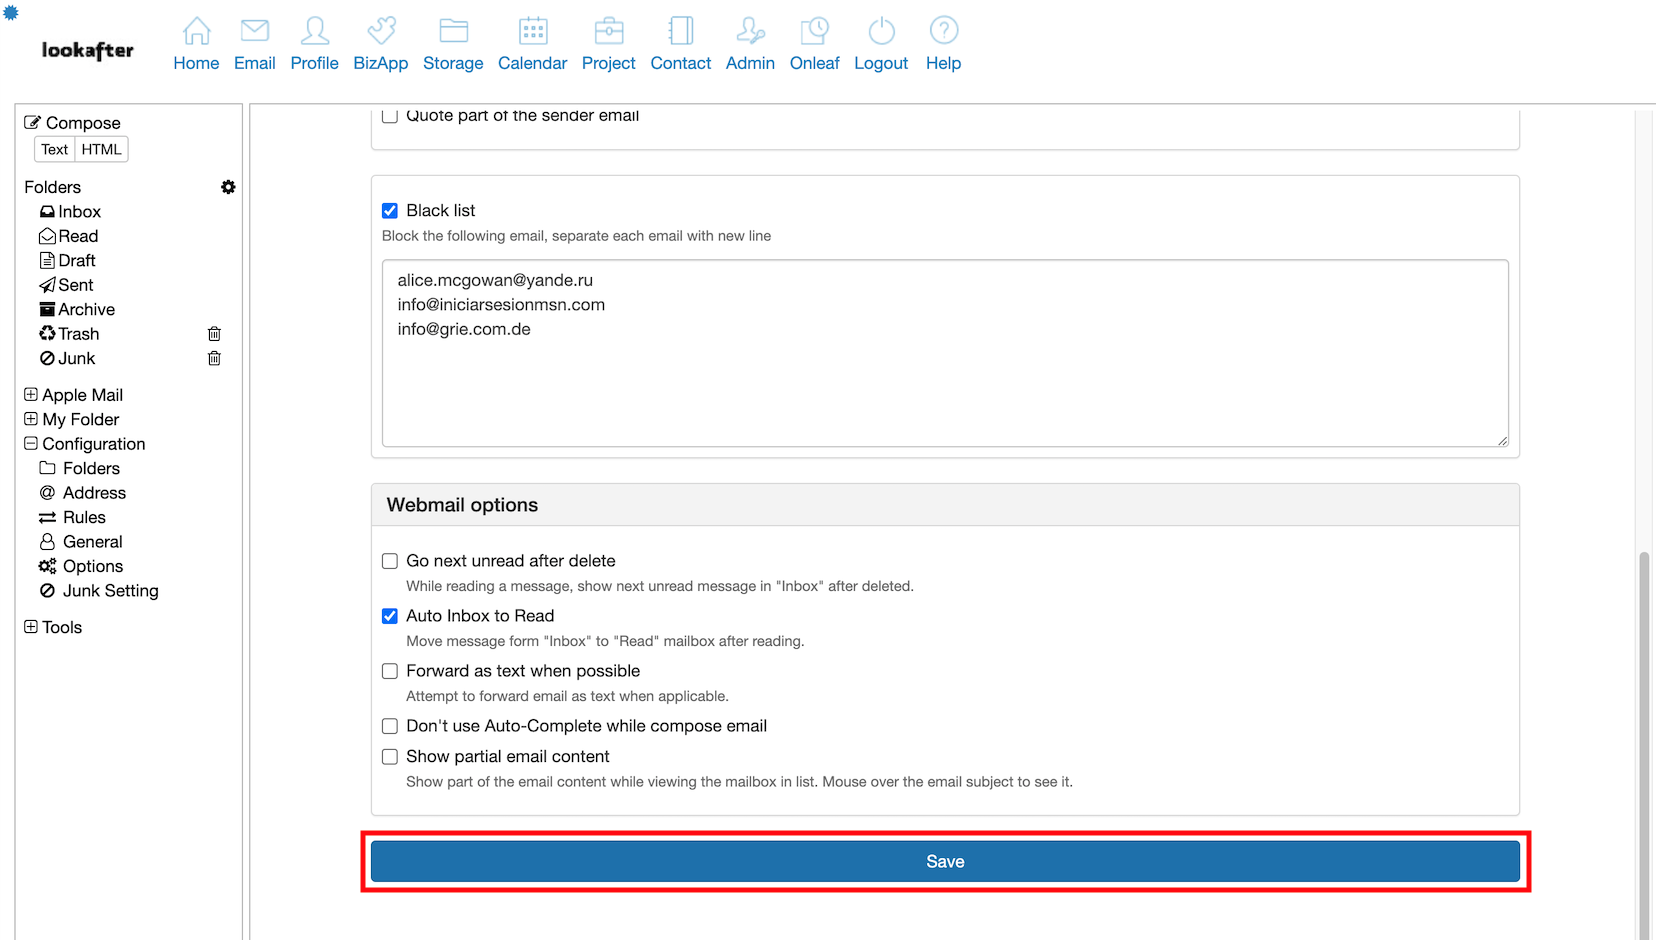This screenshot has height=940, width=1656.
Task: Click the Save button
Action: pyautogui.click(x=945, y=862)
